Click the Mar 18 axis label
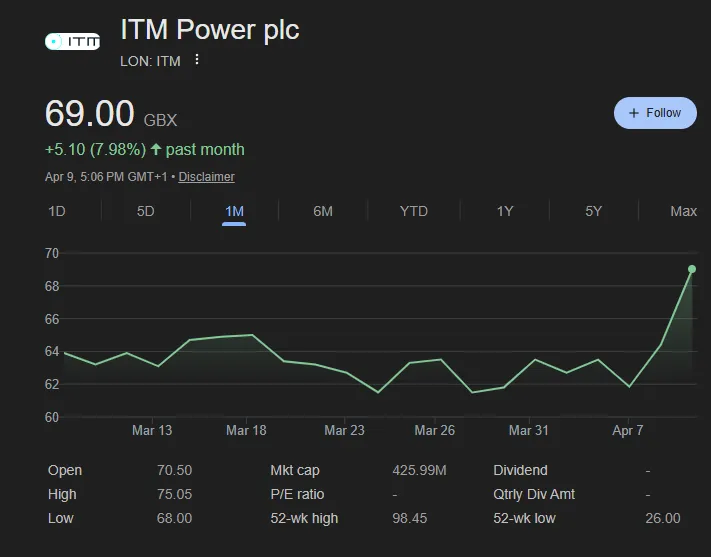Viewport: 711px width, 557px height. click(x=246, y=430)
